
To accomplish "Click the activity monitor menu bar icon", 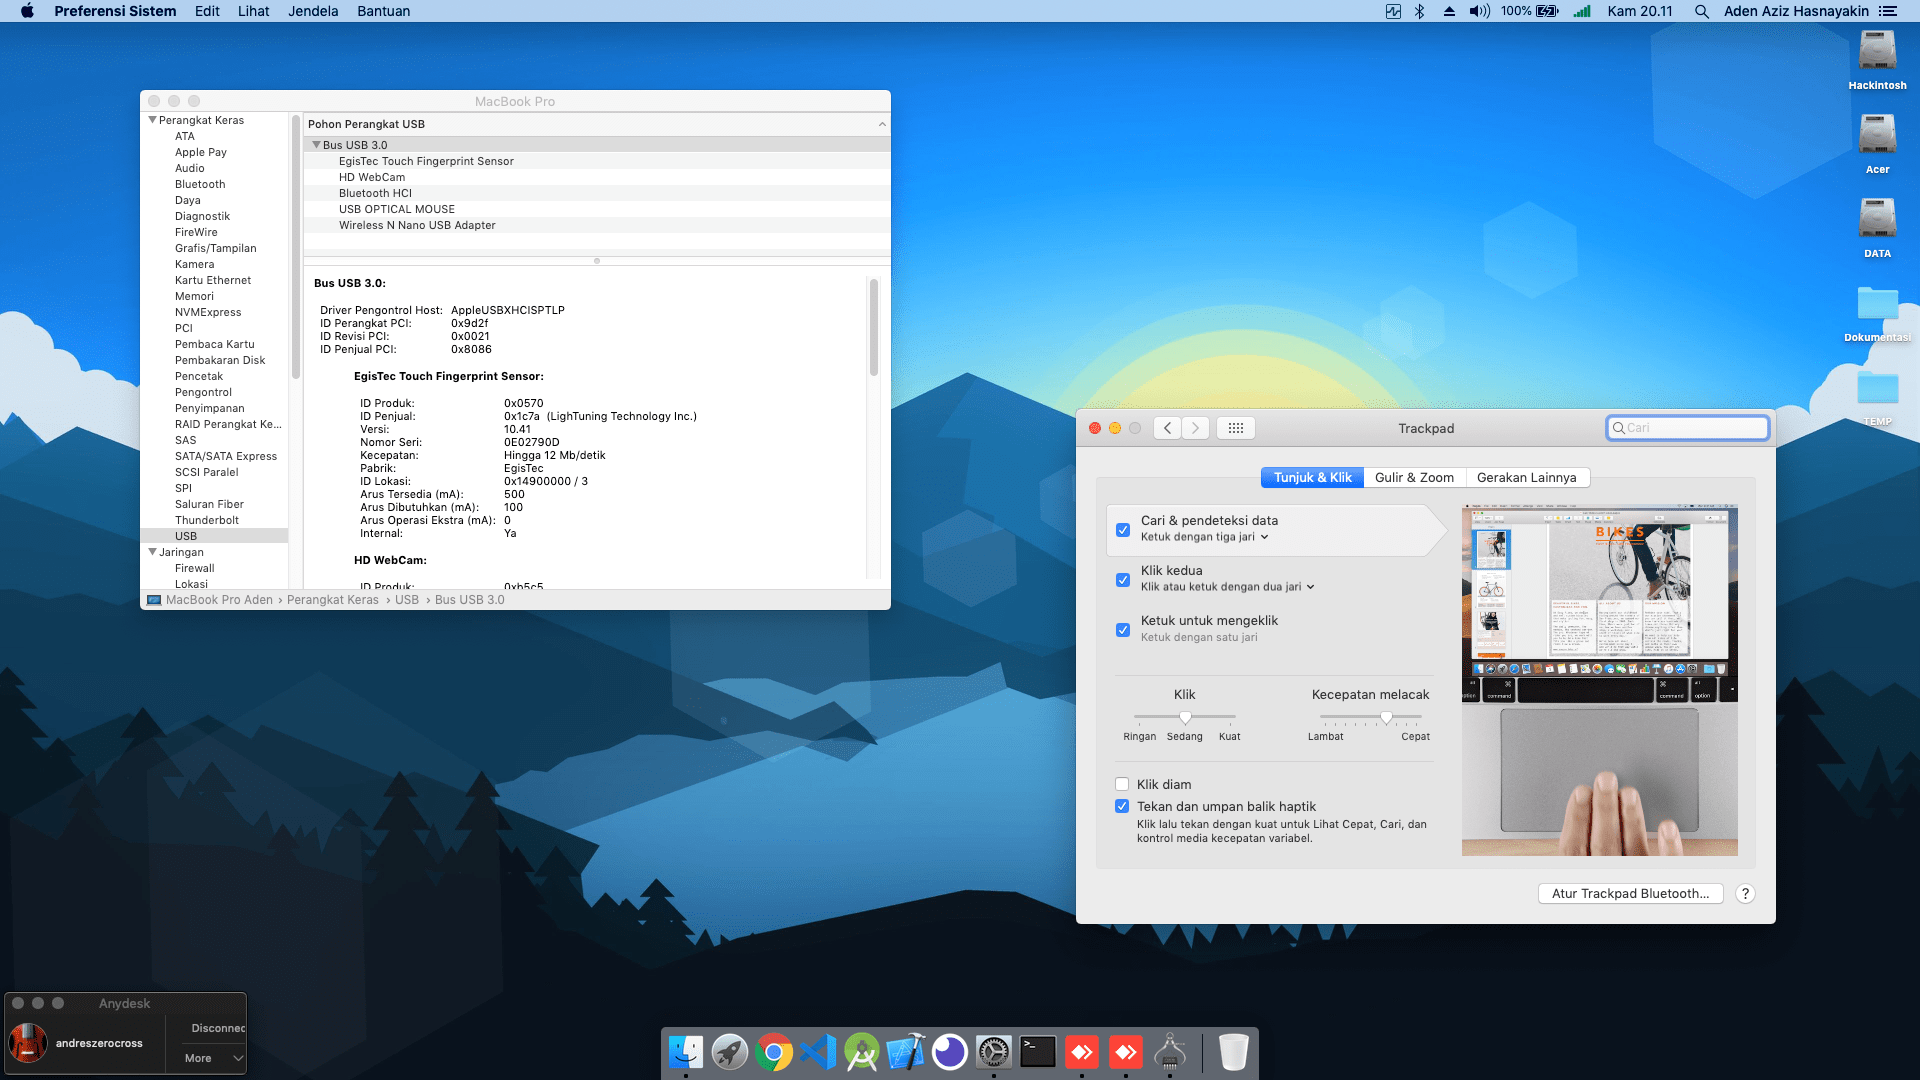I will tap(1393, 11).
